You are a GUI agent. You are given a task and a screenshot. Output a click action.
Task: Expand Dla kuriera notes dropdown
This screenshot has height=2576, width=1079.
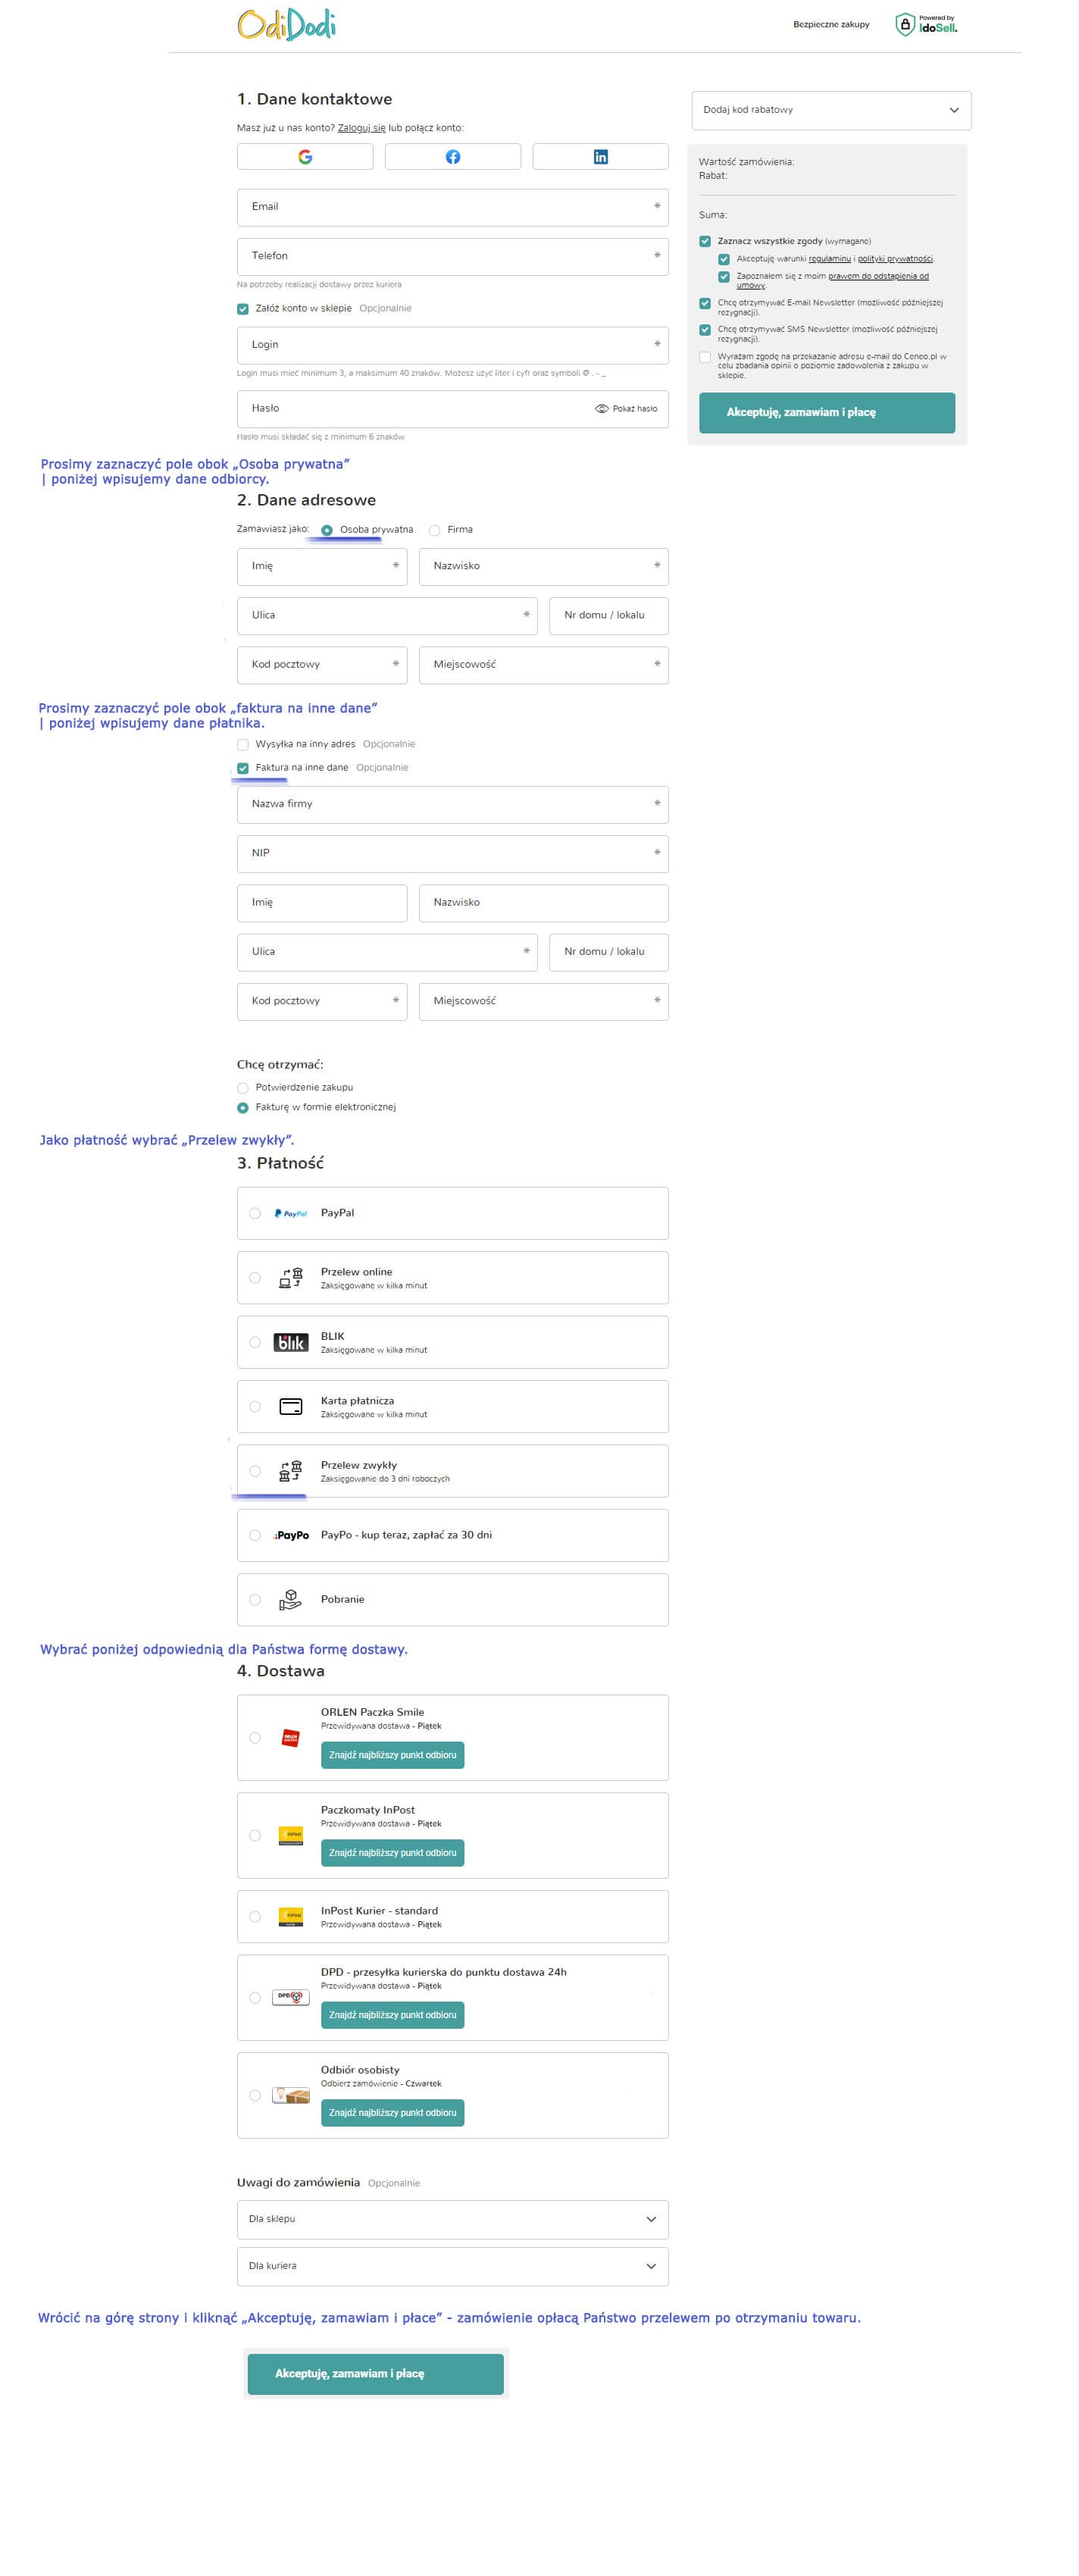453,2266
